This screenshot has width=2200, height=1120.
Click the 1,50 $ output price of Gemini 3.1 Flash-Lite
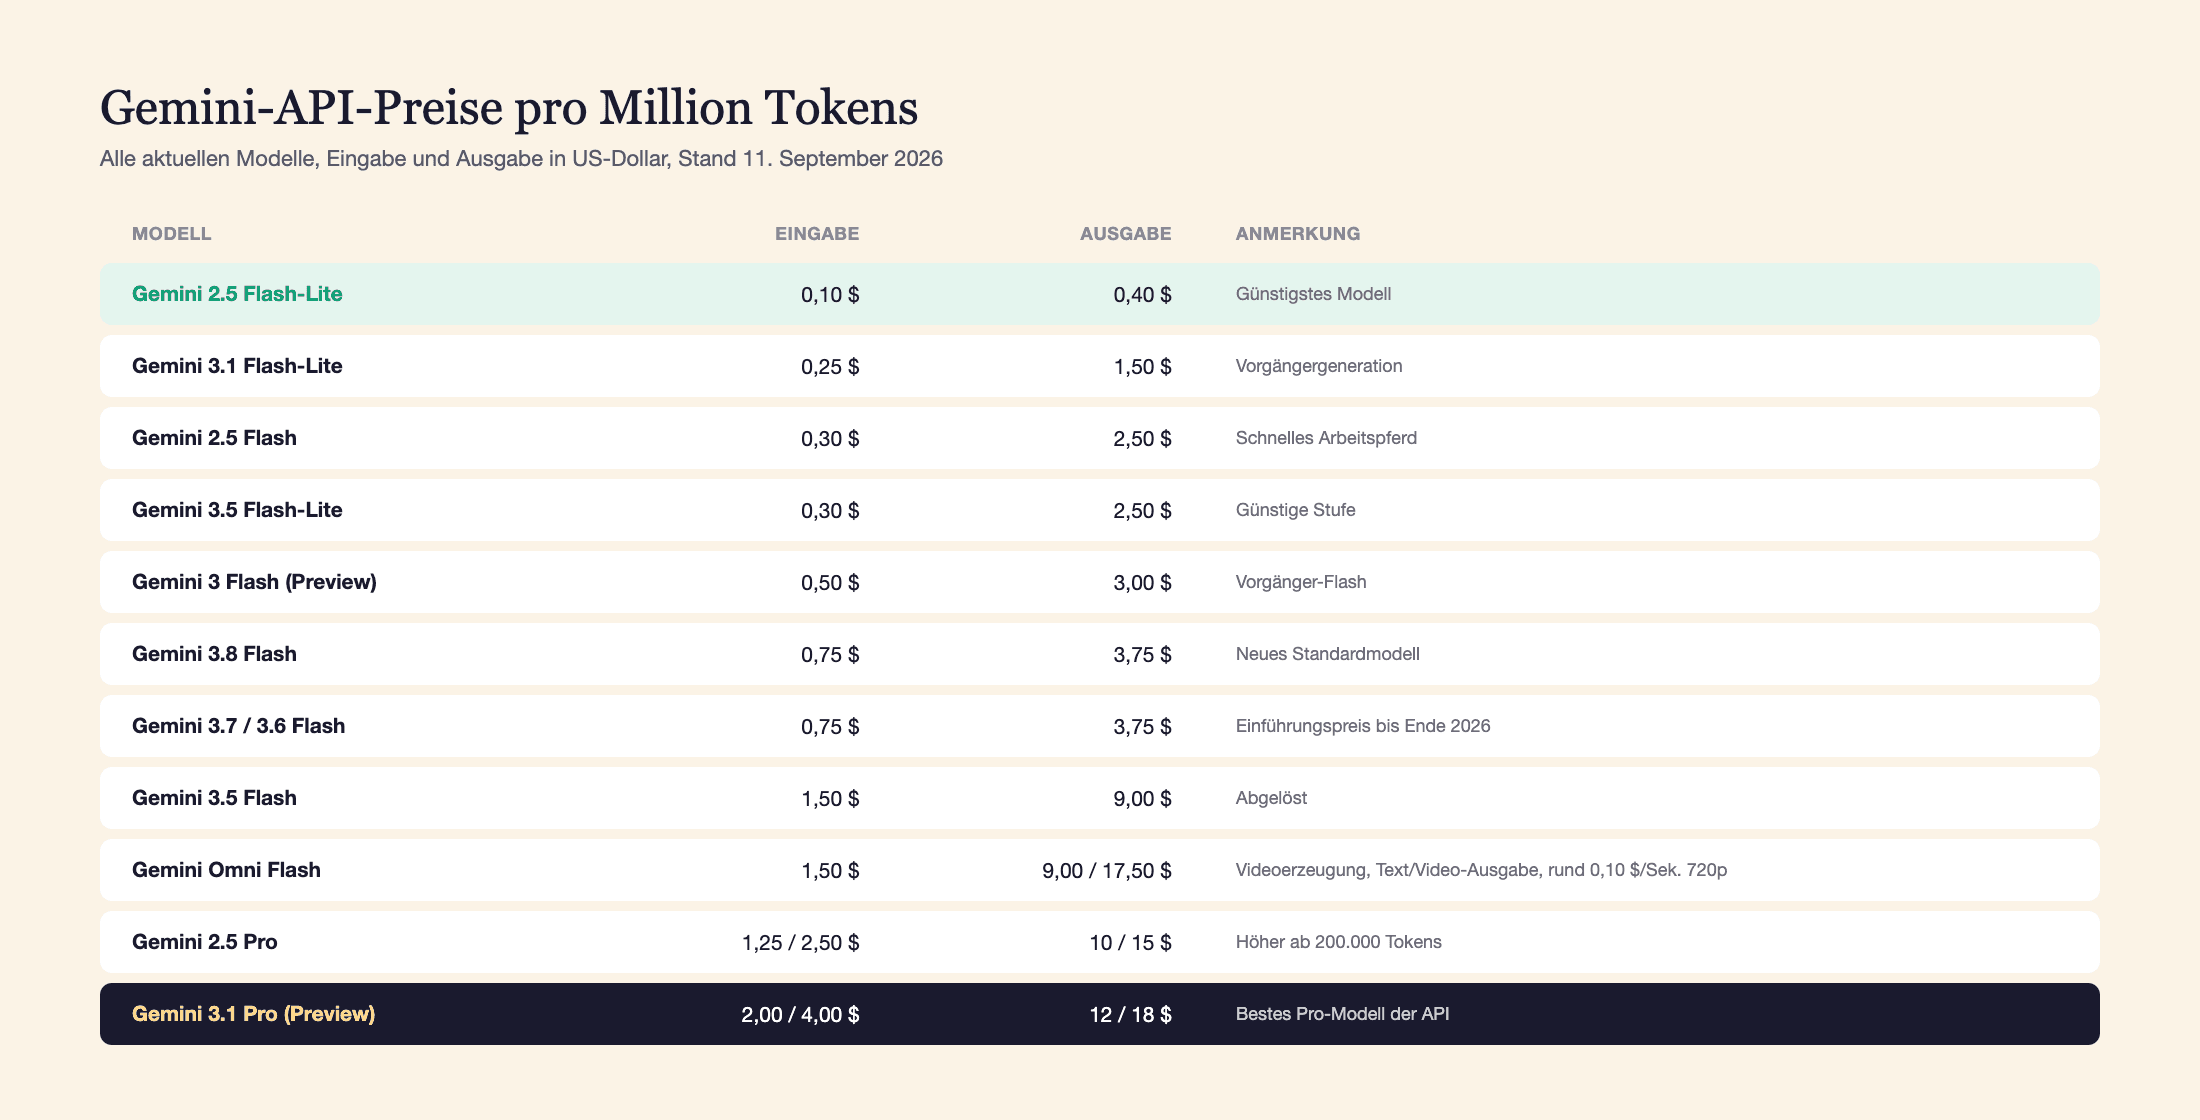(x=1142, y=367)
